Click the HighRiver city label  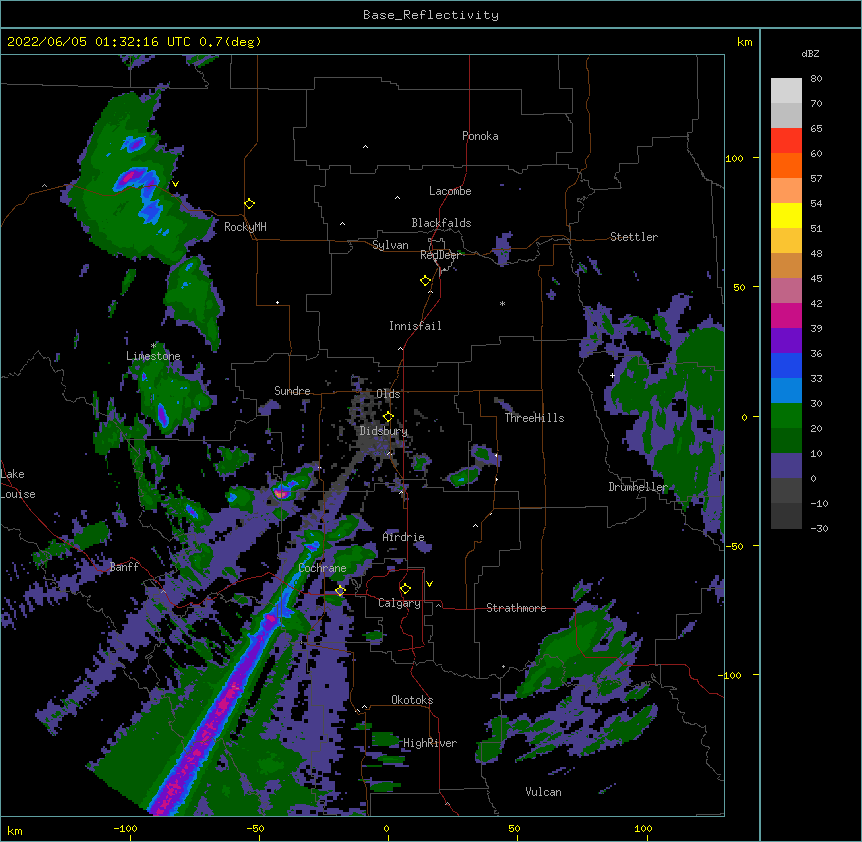[x=430, y=743]
